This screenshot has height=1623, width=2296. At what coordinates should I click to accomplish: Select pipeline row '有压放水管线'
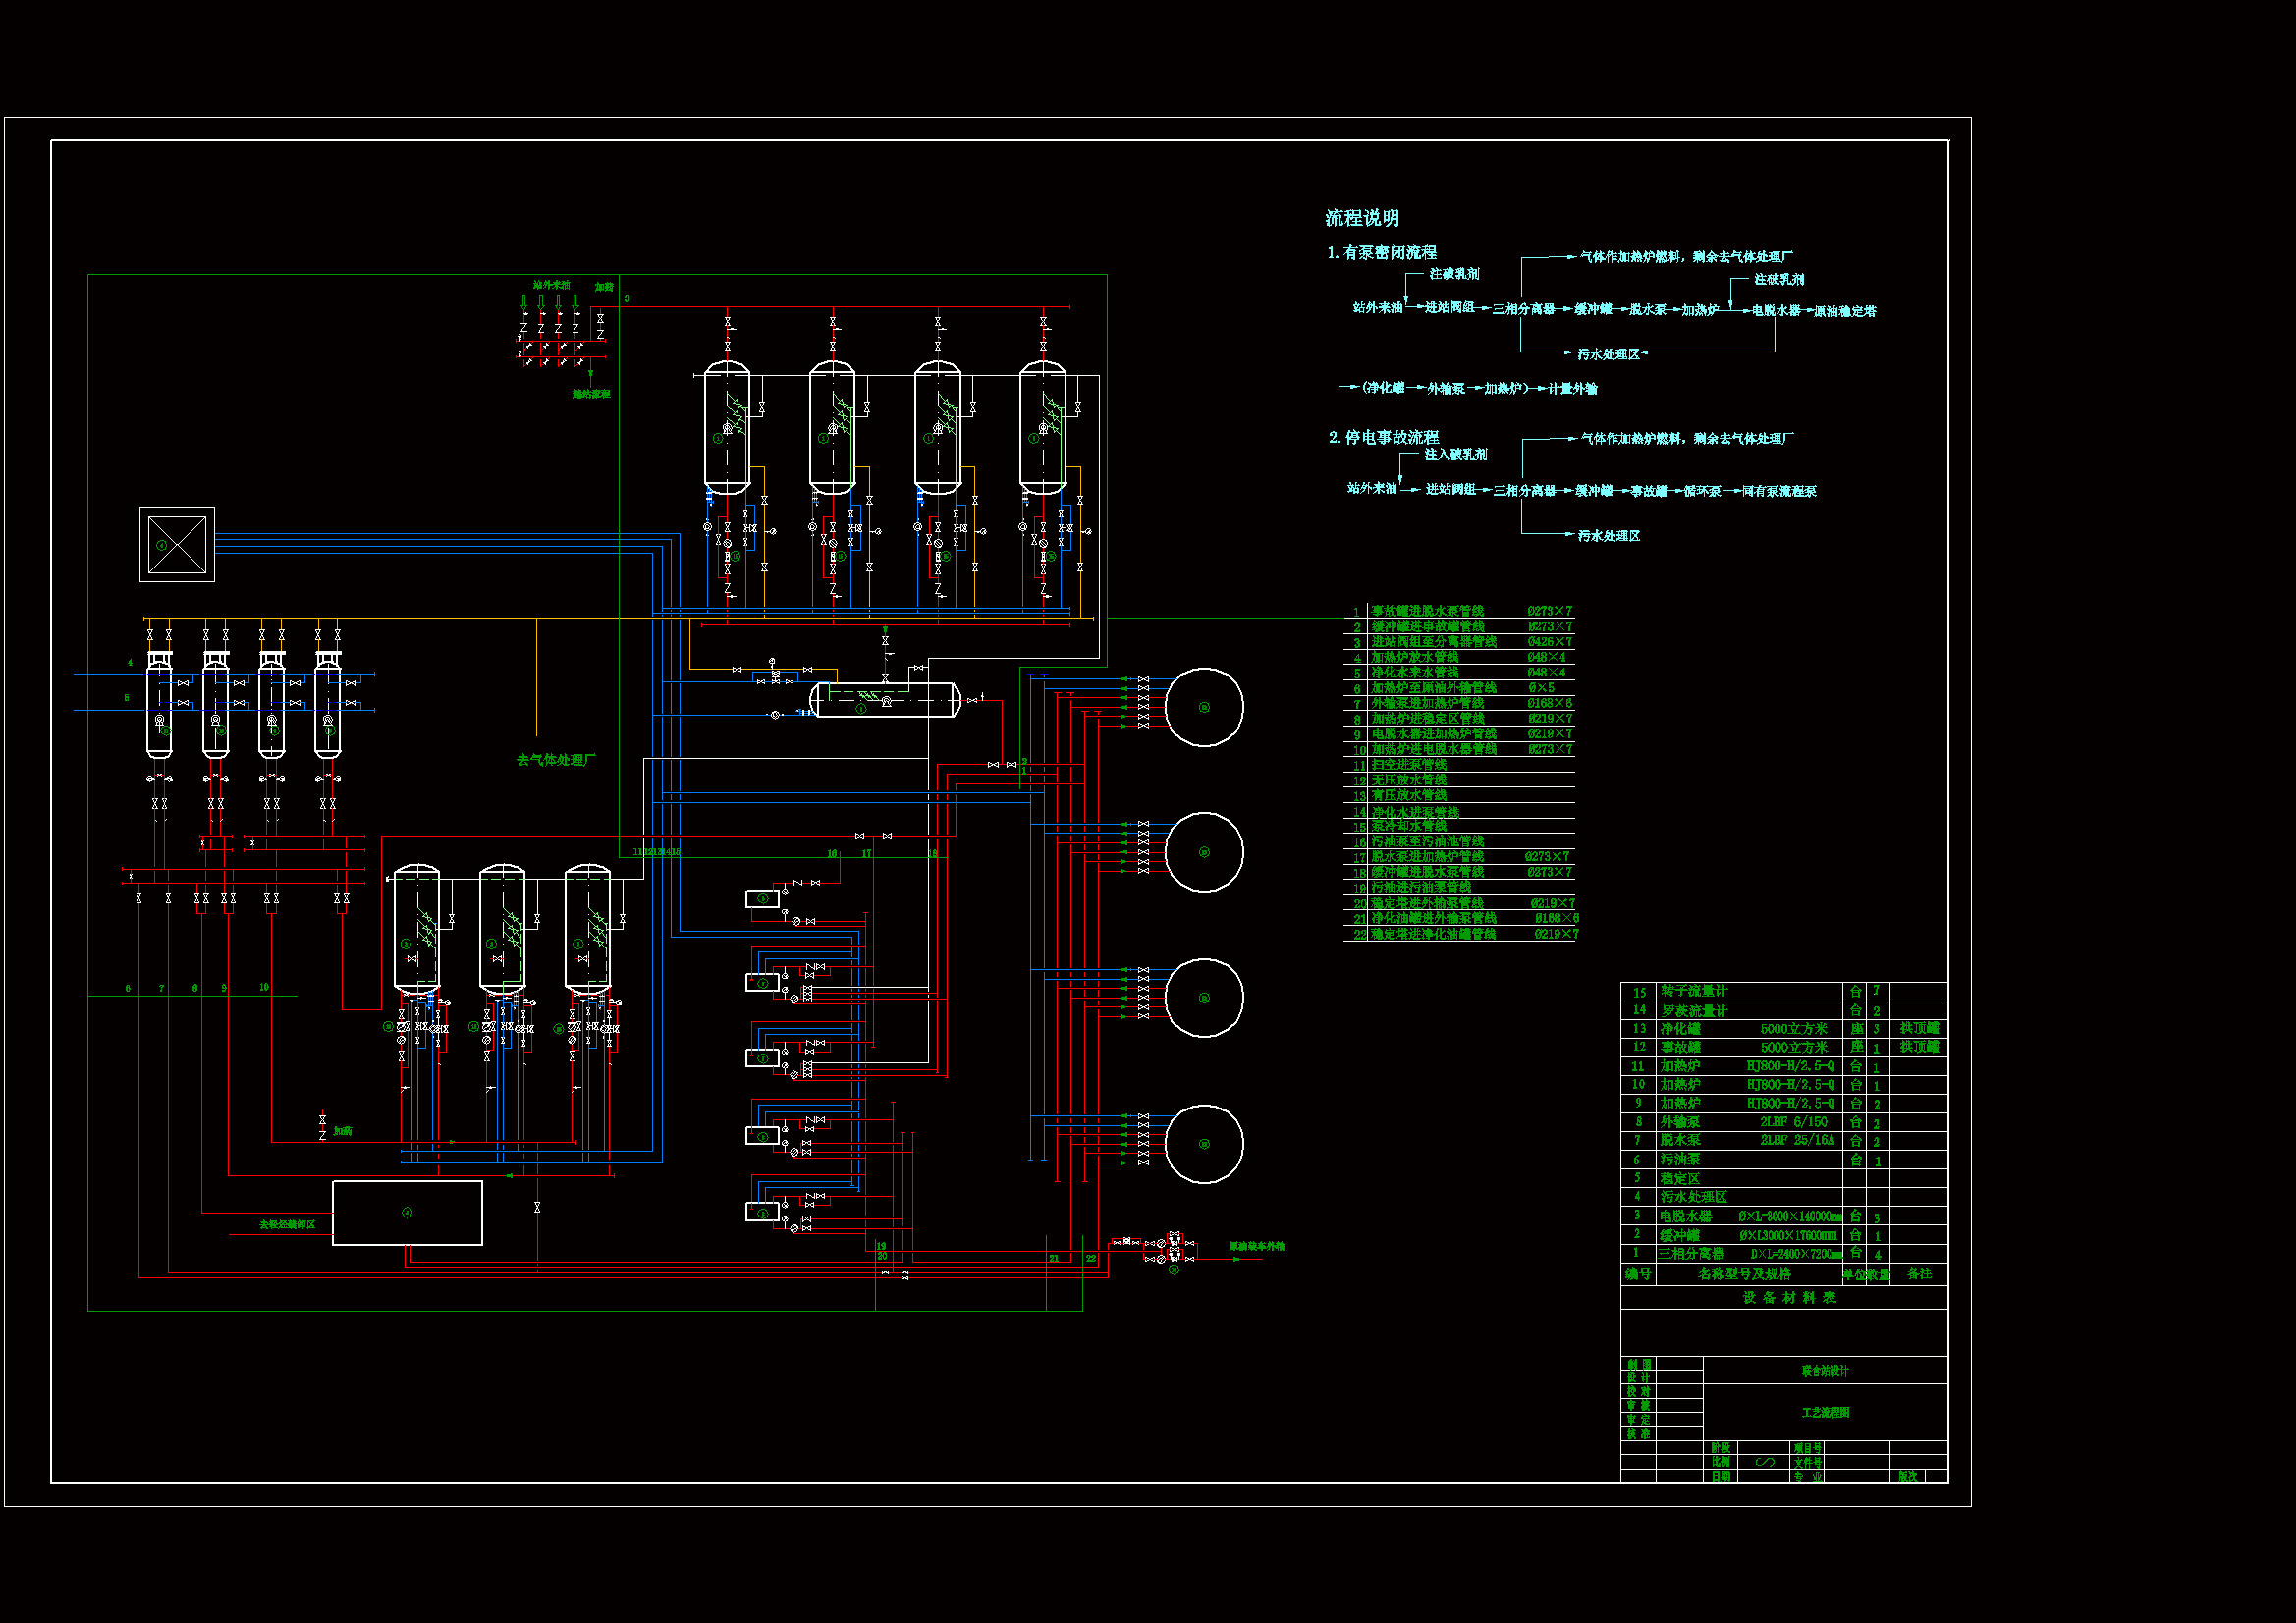pyautogui.click(x=1459, y=796)
